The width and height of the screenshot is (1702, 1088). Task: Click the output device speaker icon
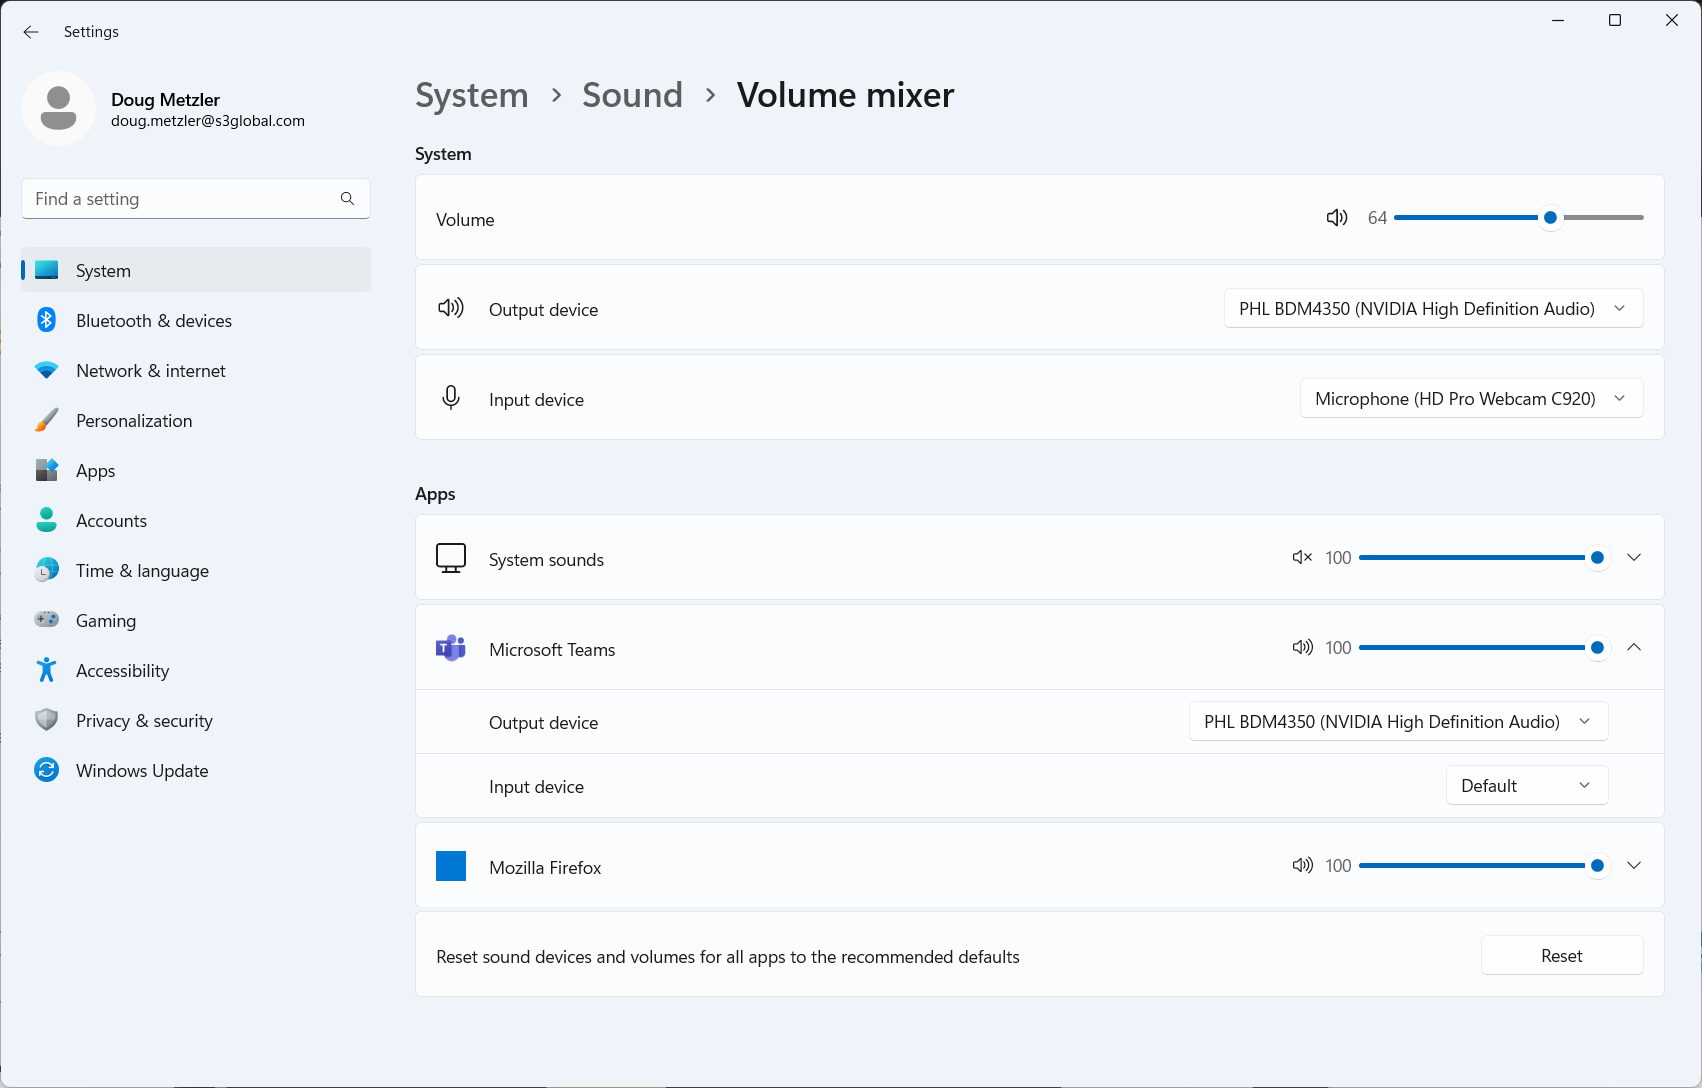tap(450, 307)
